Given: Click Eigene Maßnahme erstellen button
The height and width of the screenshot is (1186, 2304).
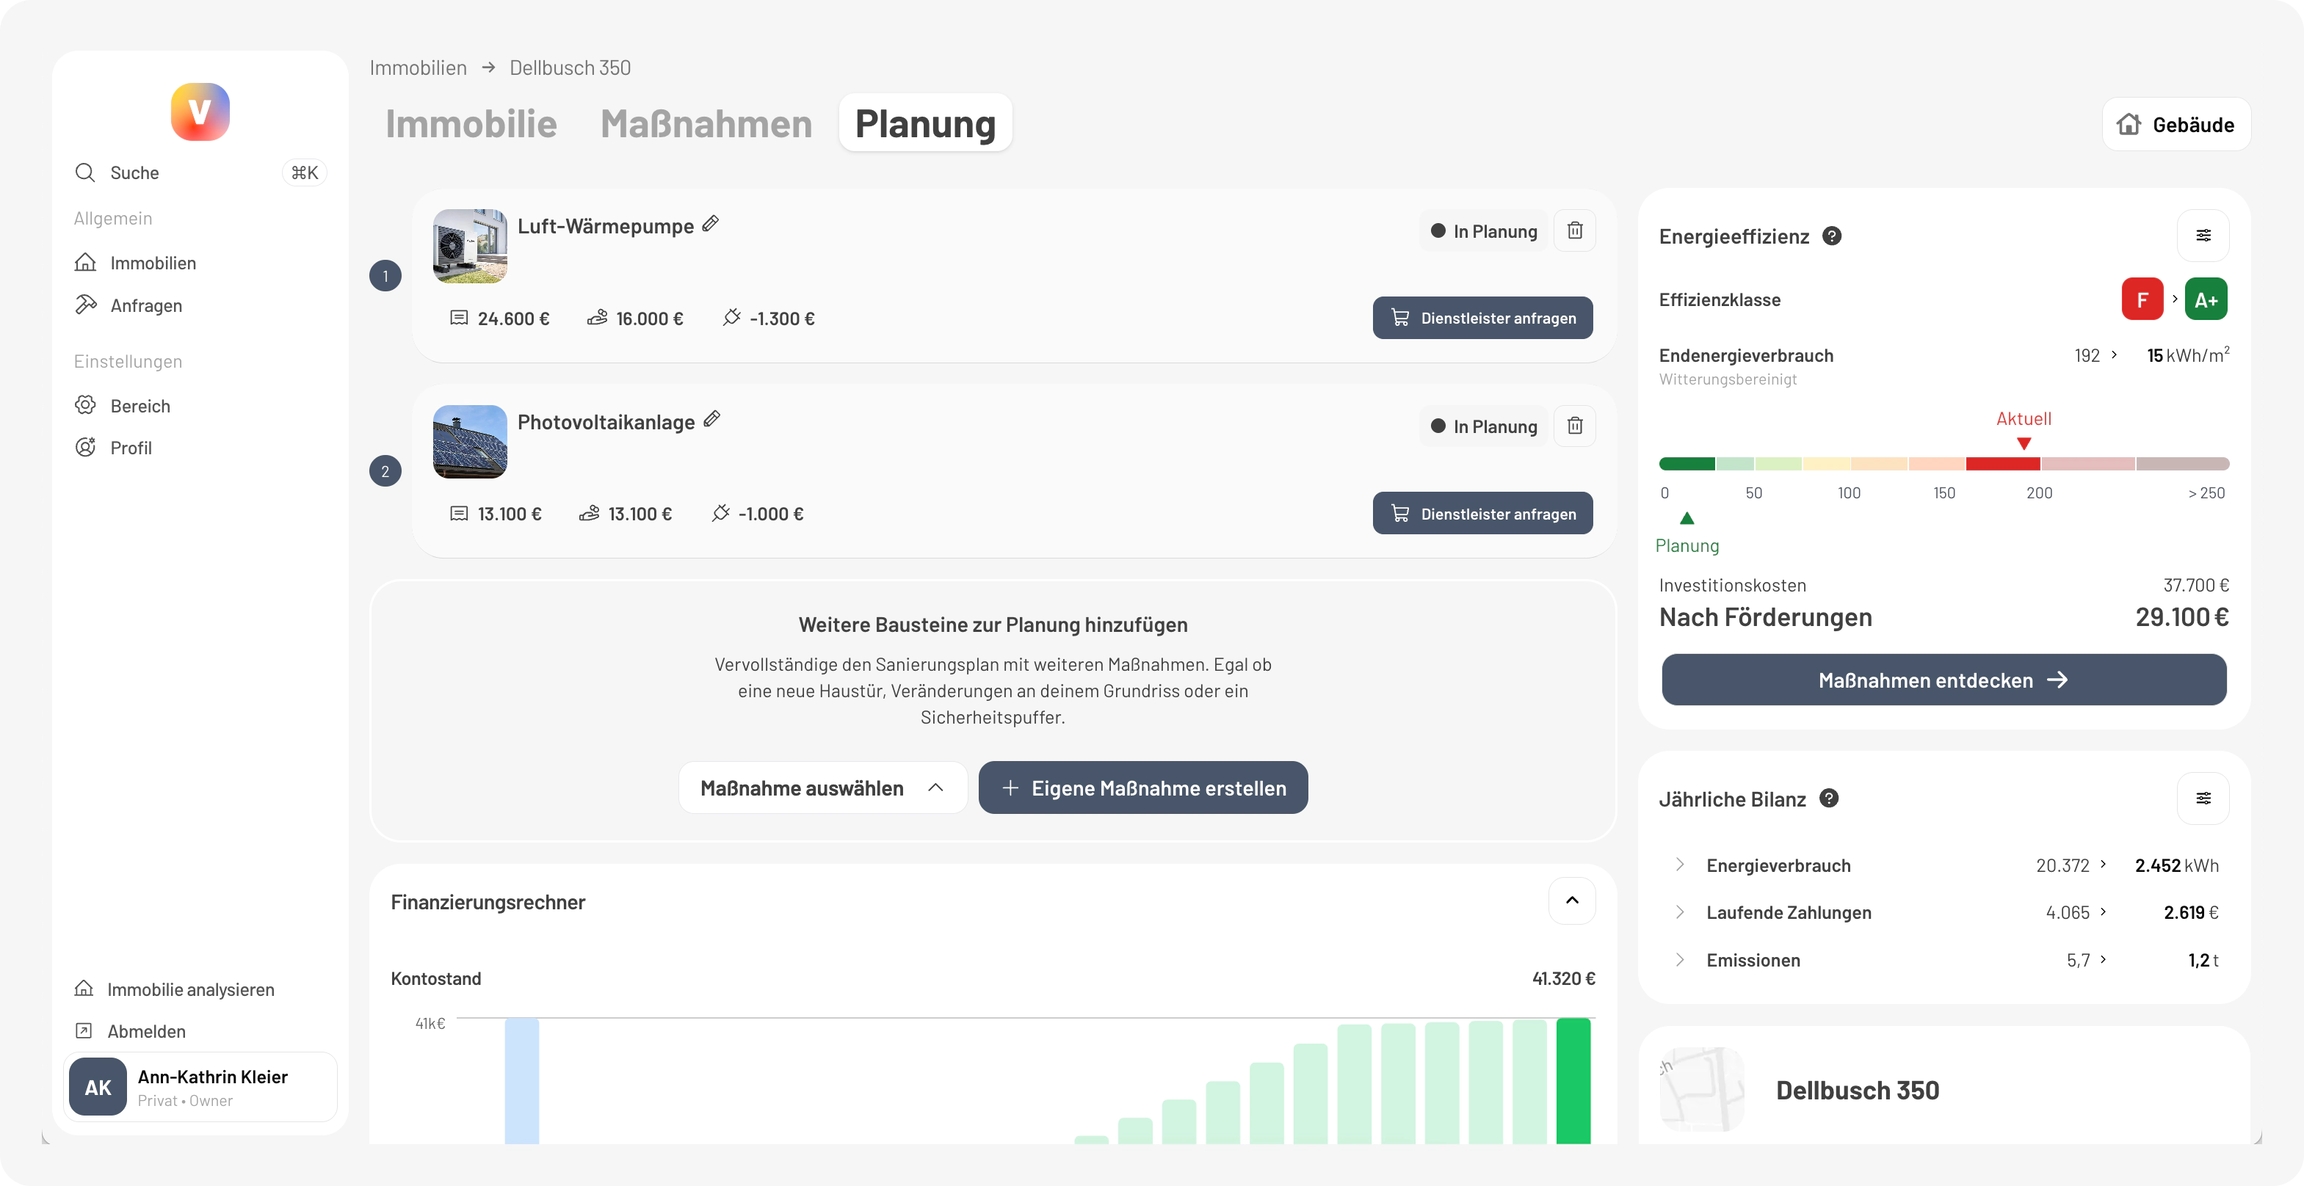Looking at the screenshot, I should click(1143, 788).
